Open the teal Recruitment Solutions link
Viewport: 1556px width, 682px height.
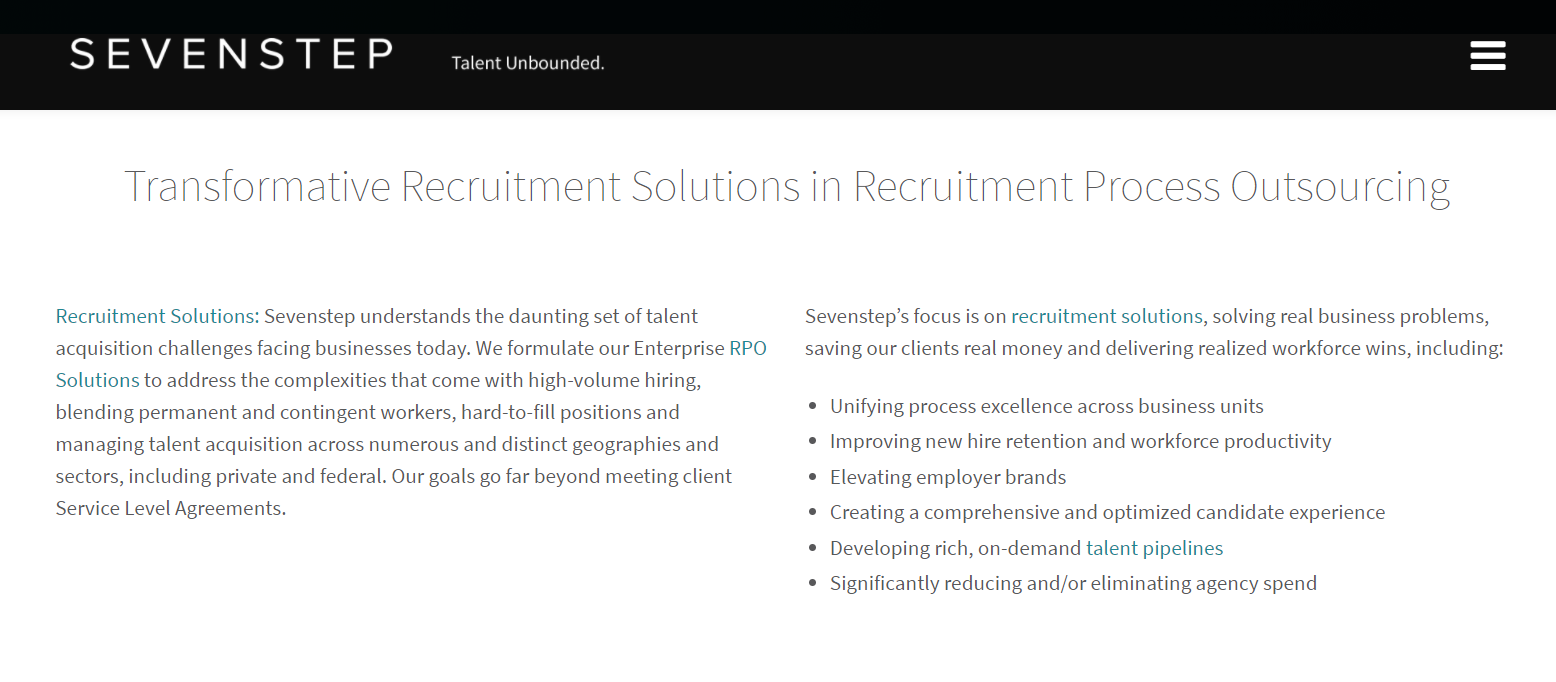click(155, 316)
